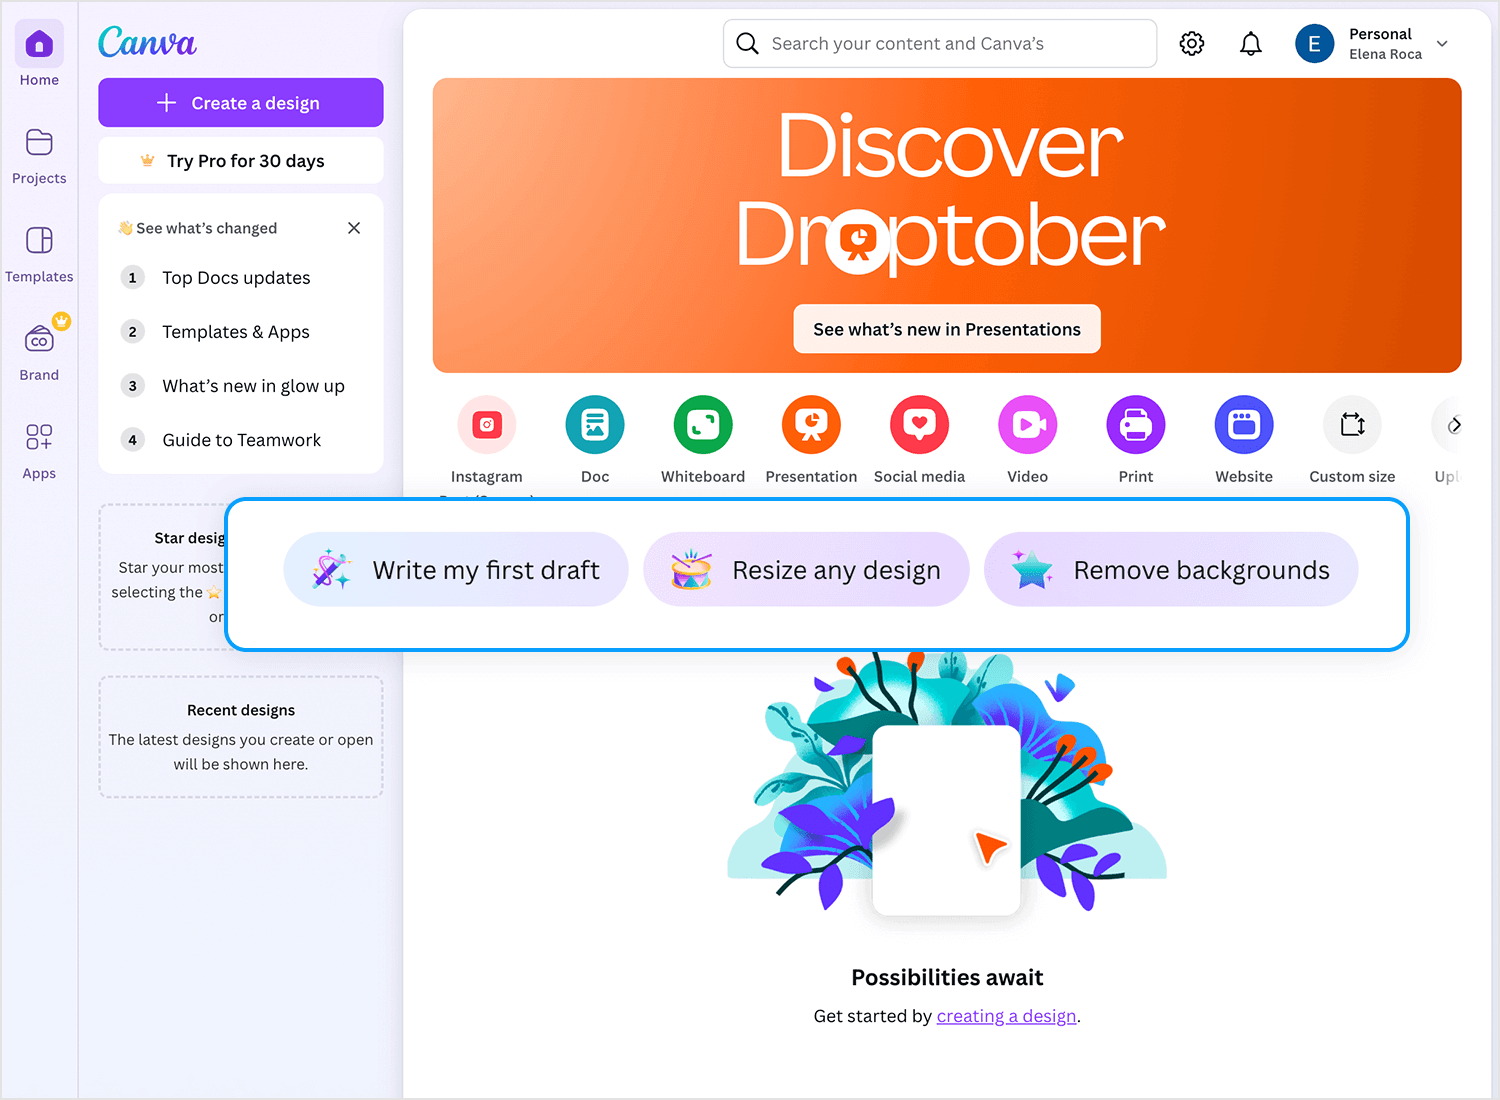Image resolution: width=1500 pixels, height=1100 pixels.
Task: Open the Templates sidebar icon
Action: 39,241
